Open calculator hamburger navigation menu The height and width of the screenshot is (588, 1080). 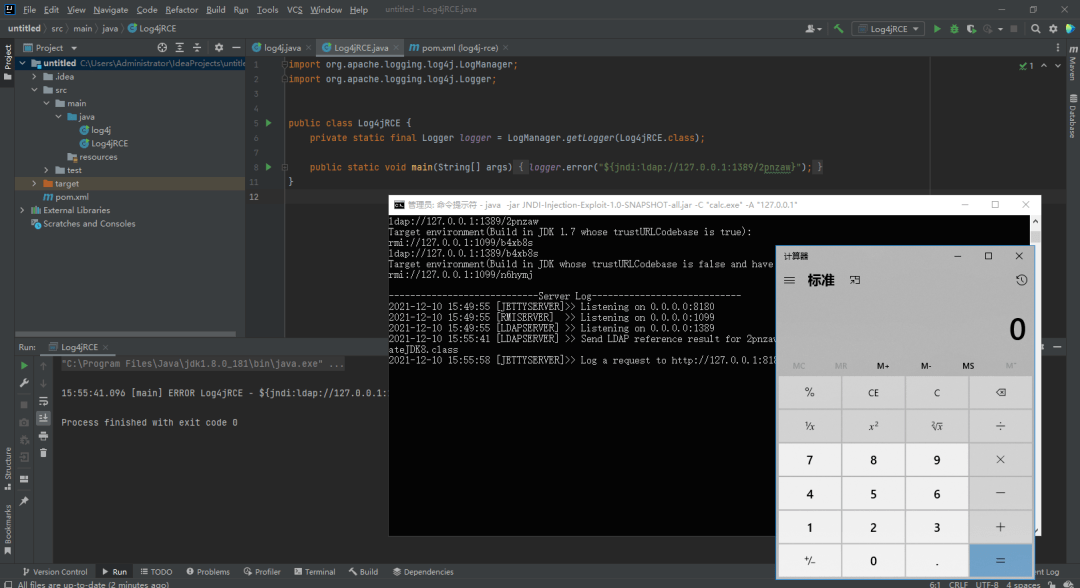pyautogui.click(x=789, y=280)
